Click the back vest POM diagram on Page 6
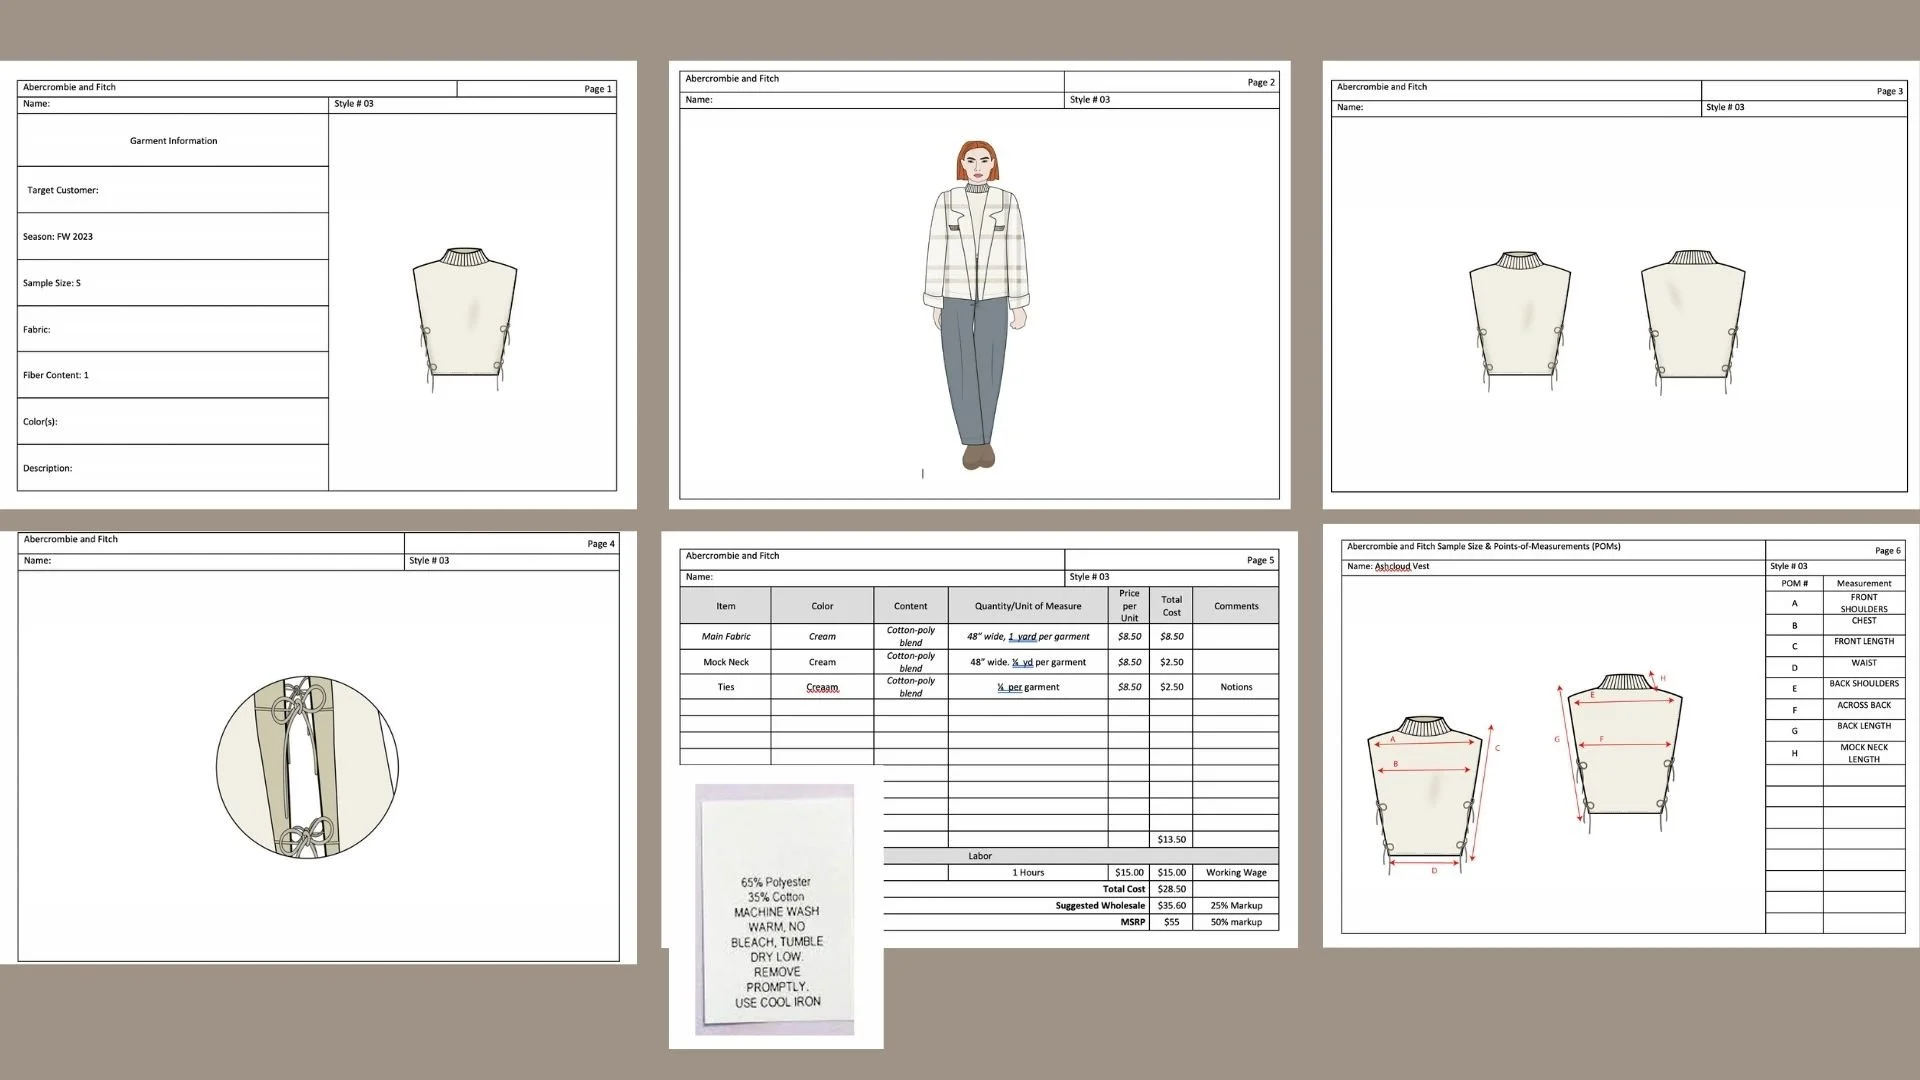 coord(1625,750)
